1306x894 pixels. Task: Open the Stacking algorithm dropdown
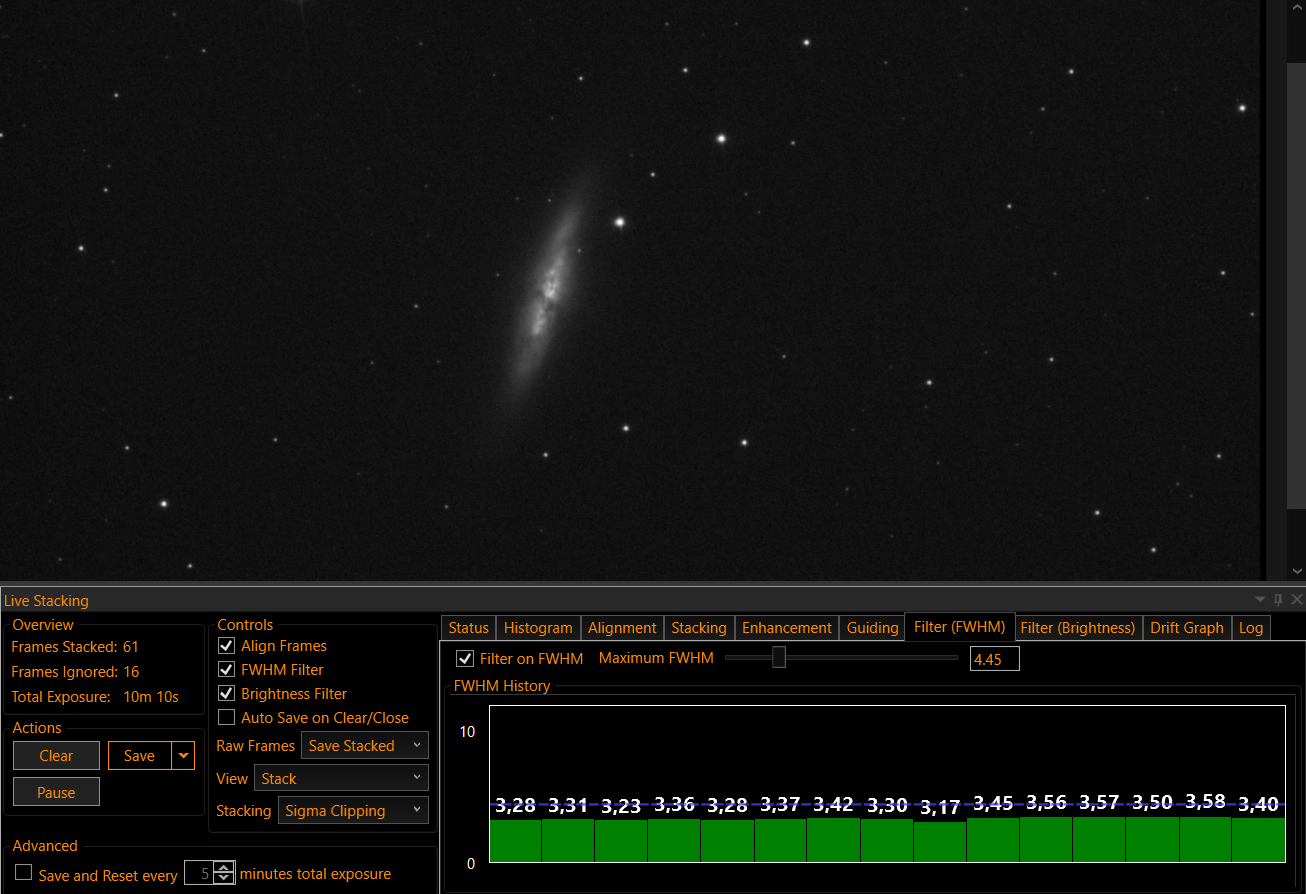(x=353, y=811)
